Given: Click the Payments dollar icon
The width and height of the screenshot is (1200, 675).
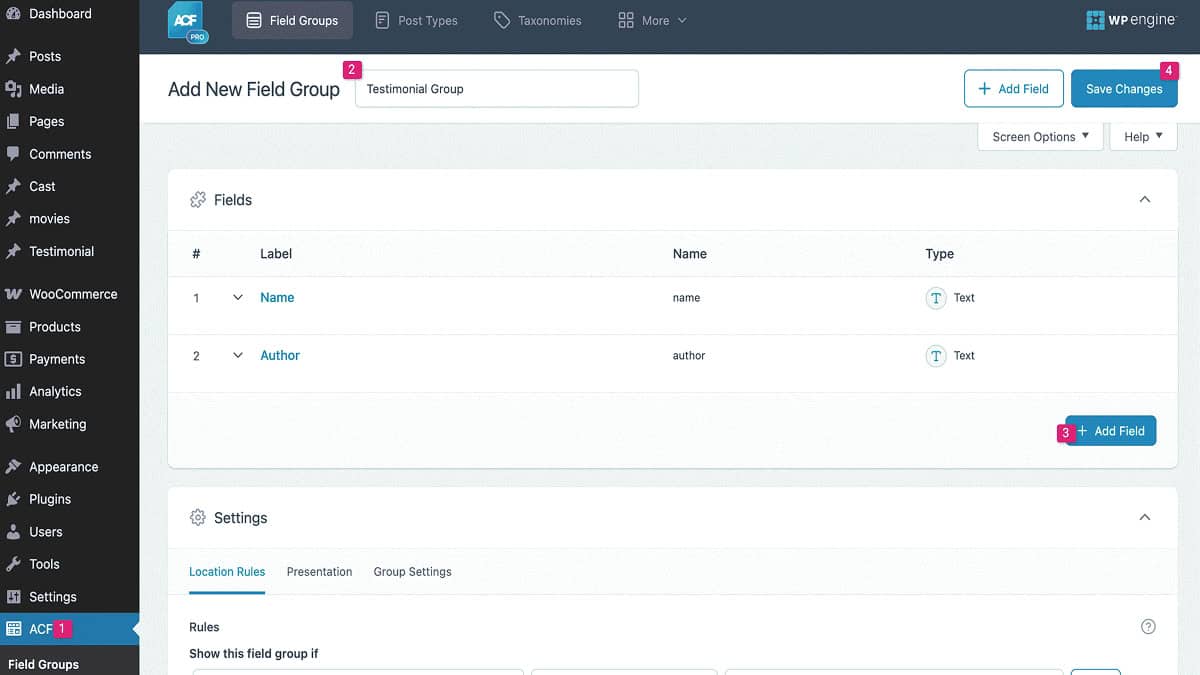Looking at the screenshot, I should (13, 359).
